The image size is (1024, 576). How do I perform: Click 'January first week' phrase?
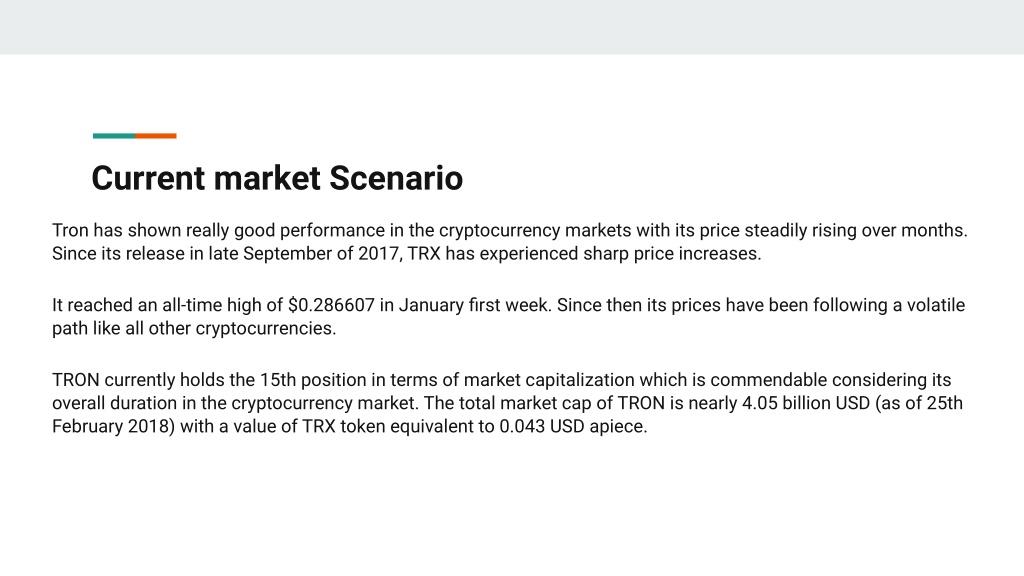click(473, 306)
